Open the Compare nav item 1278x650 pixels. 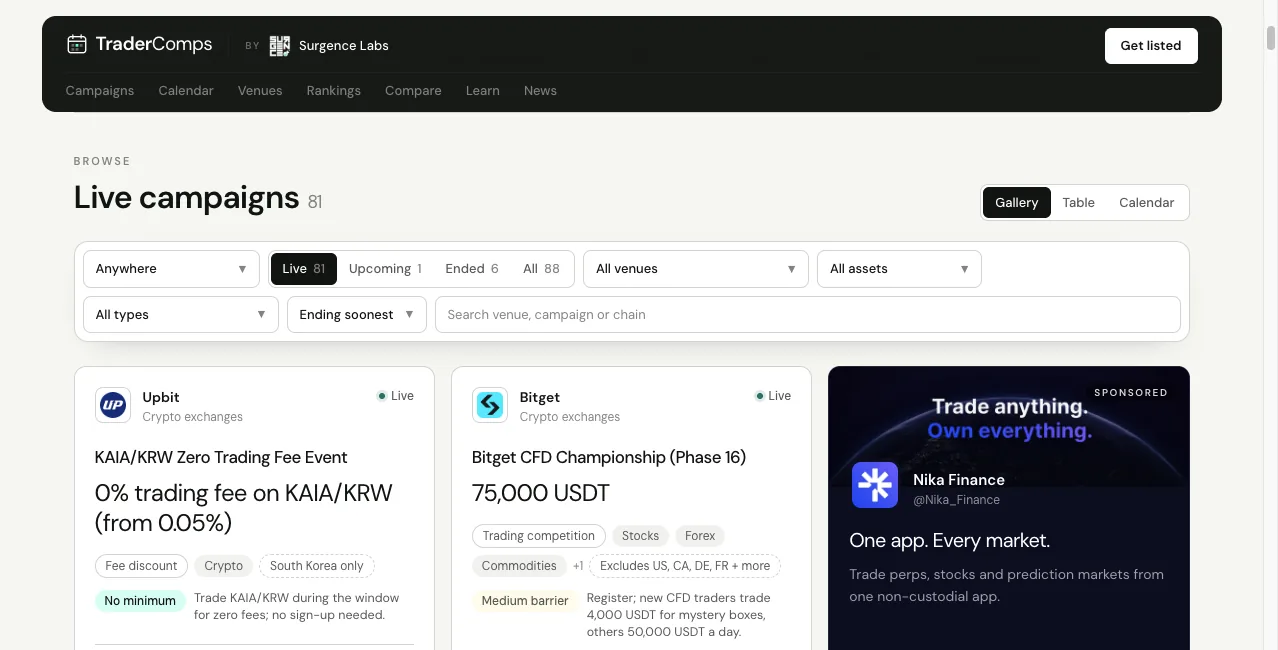point(413,91)
